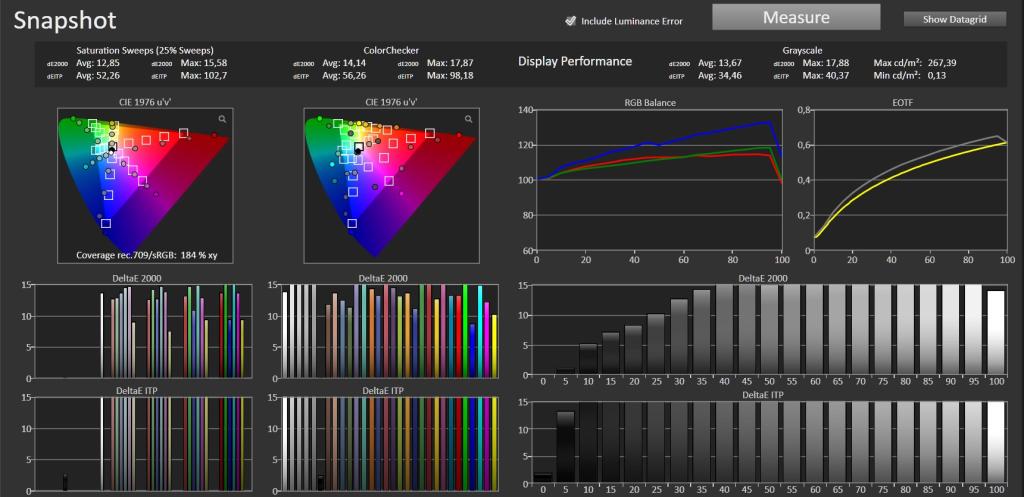Open zoom magnifier on left CIE 1976 chart
Viewport: 1024px width, 497px height.
223,119
